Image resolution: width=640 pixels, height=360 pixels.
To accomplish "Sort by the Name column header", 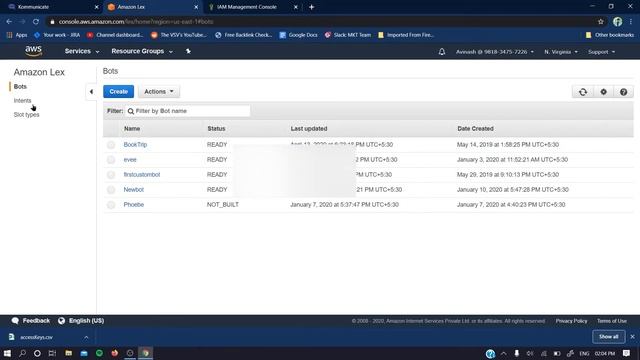I will [x=132, y=129].
